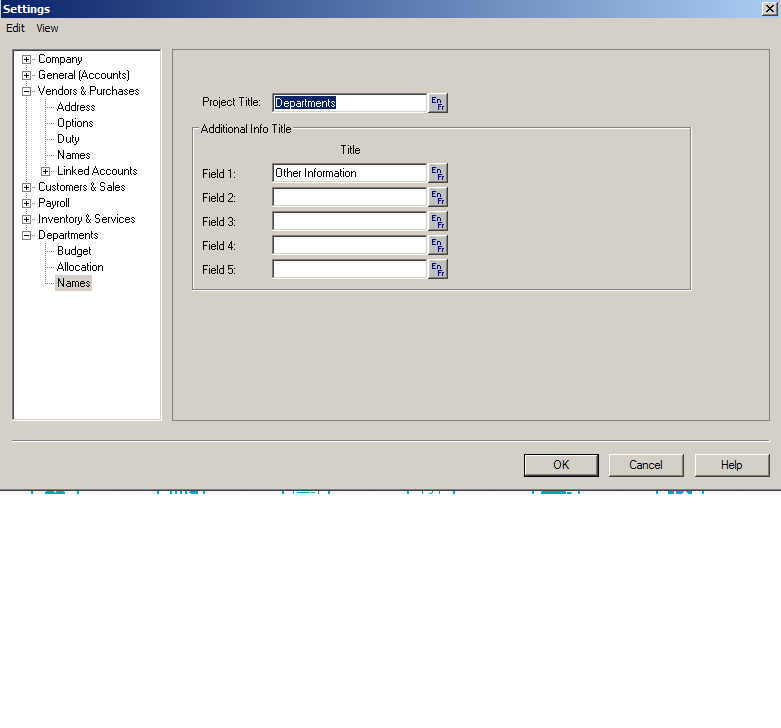Screen dimensions: 781x728
Task: Expand the General (Accounts) node
Action: 26,75
